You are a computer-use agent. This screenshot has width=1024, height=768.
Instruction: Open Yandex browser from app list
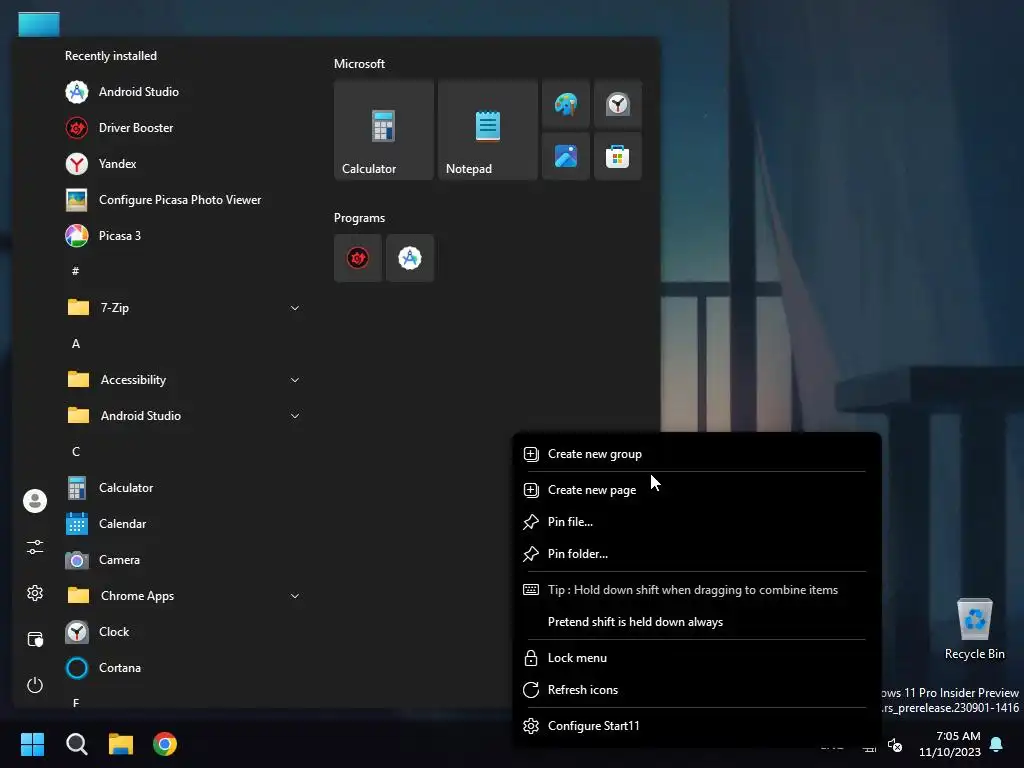[101, 164]
